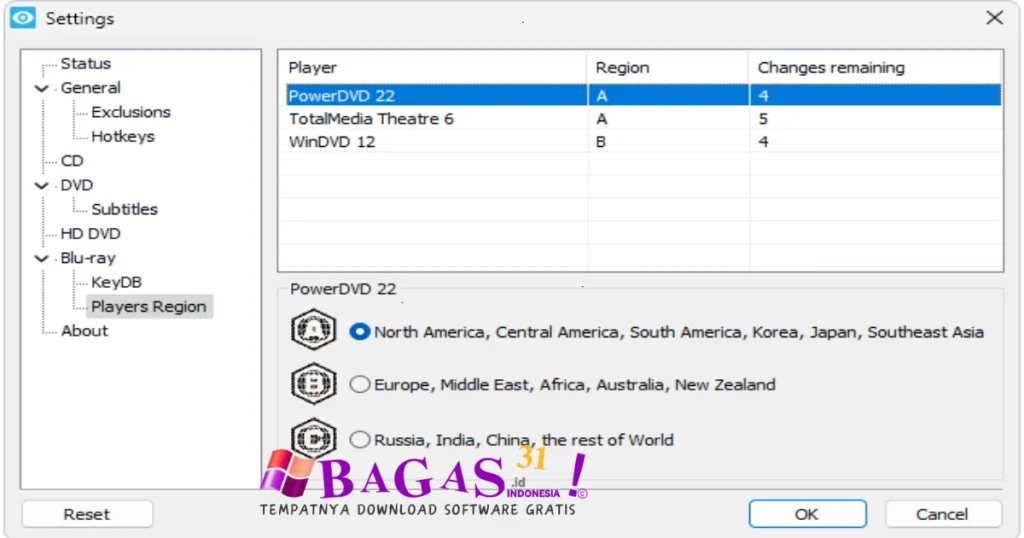
Task: Select the Players Region tree item
Action: [149, 306]
